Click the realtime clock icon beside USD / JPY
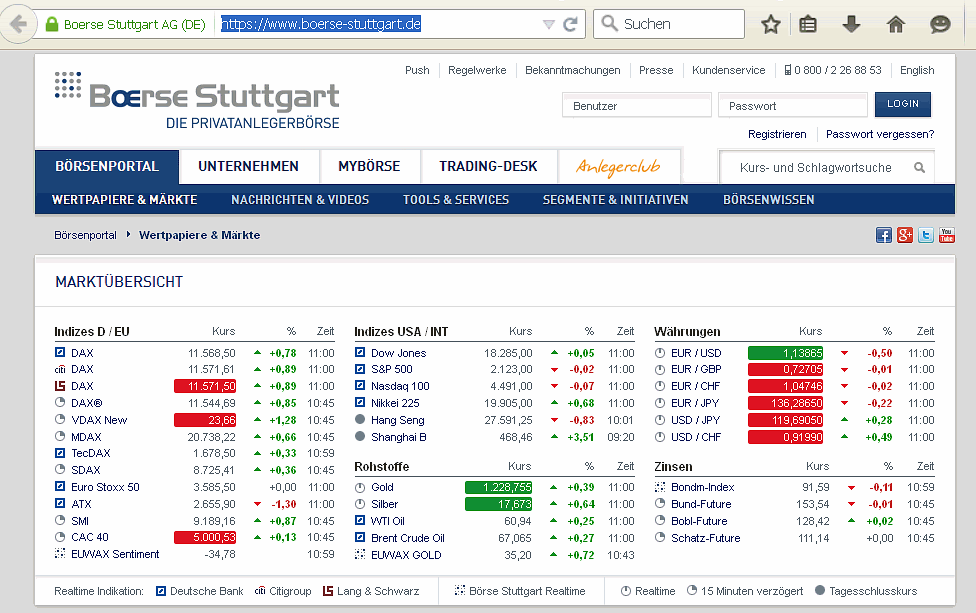This screenshot has width=976, height=613. click(x=660, y=420)
